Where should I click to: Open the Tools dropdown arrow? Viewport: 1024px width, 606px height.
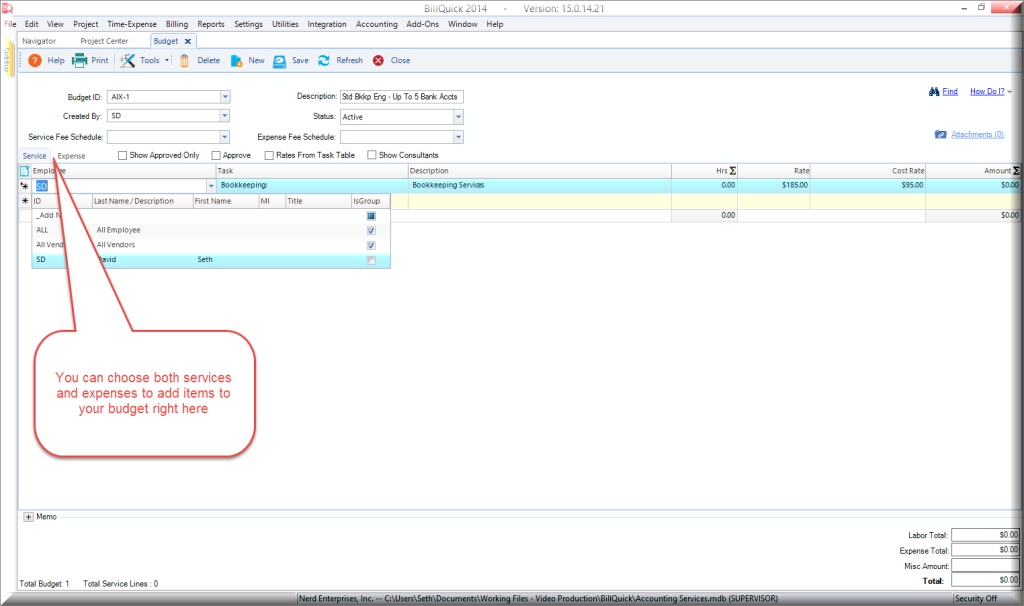(167, 61)
